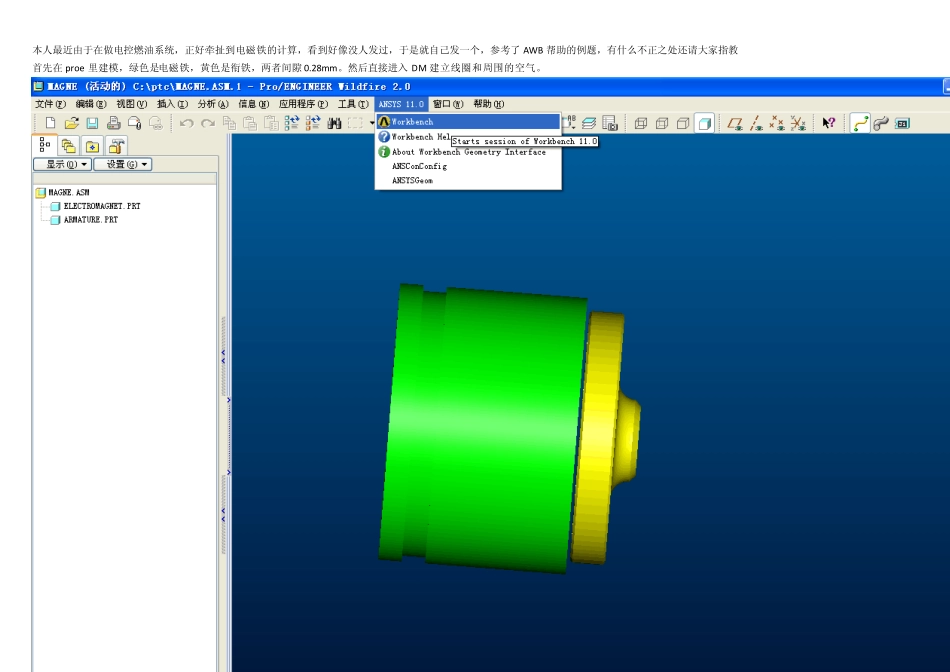Screen dimensions: 950x672
Task: Switch to the model tree tab
Action: [45, 145]
